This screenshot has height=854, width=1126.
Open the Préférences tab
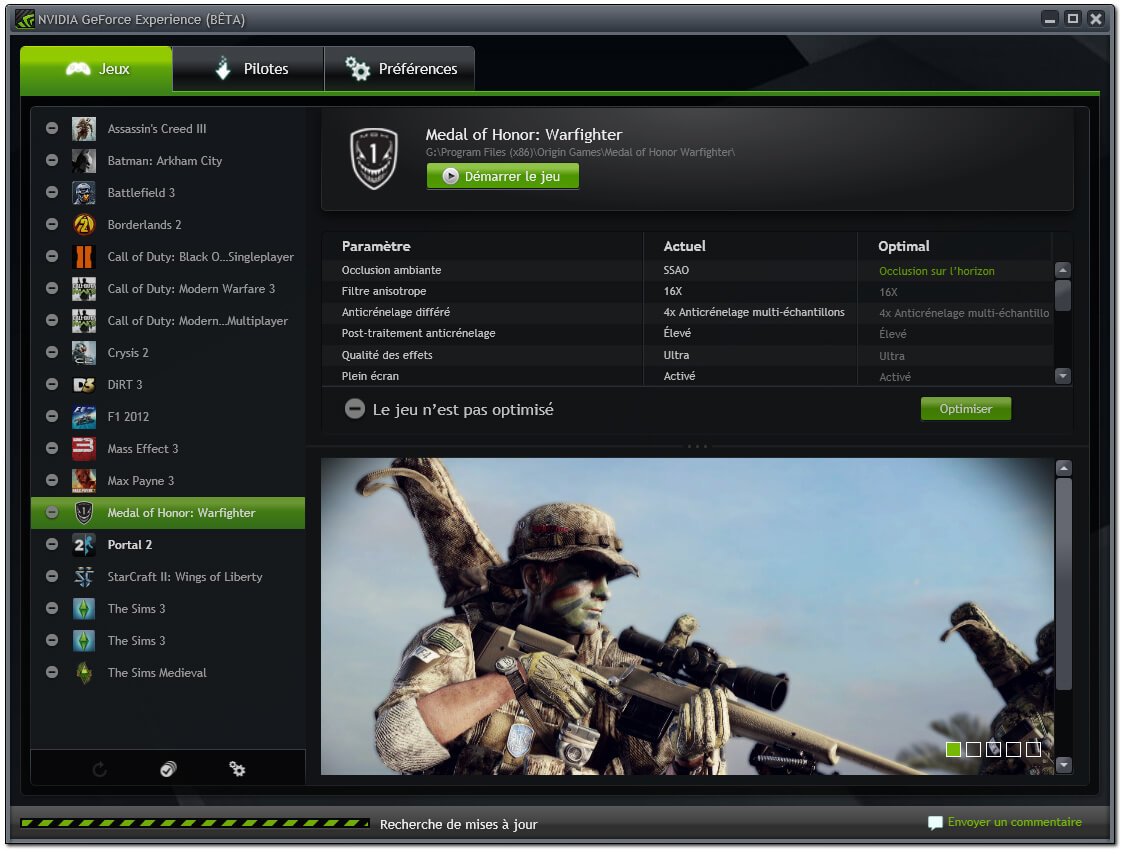[x=400, y=69]
